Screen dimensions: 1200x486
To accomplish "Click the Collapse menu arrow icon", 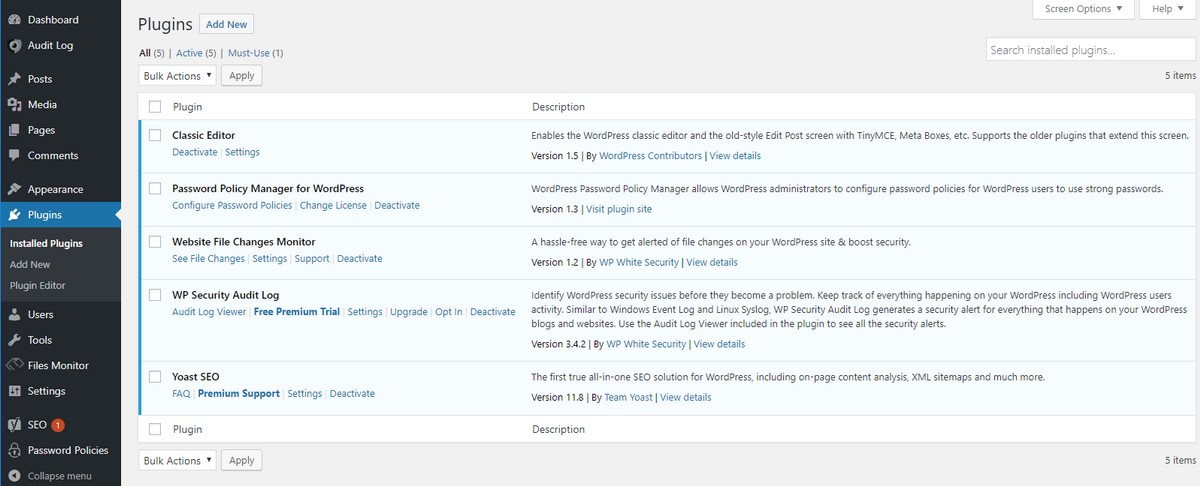I will [x=14, y=476].
